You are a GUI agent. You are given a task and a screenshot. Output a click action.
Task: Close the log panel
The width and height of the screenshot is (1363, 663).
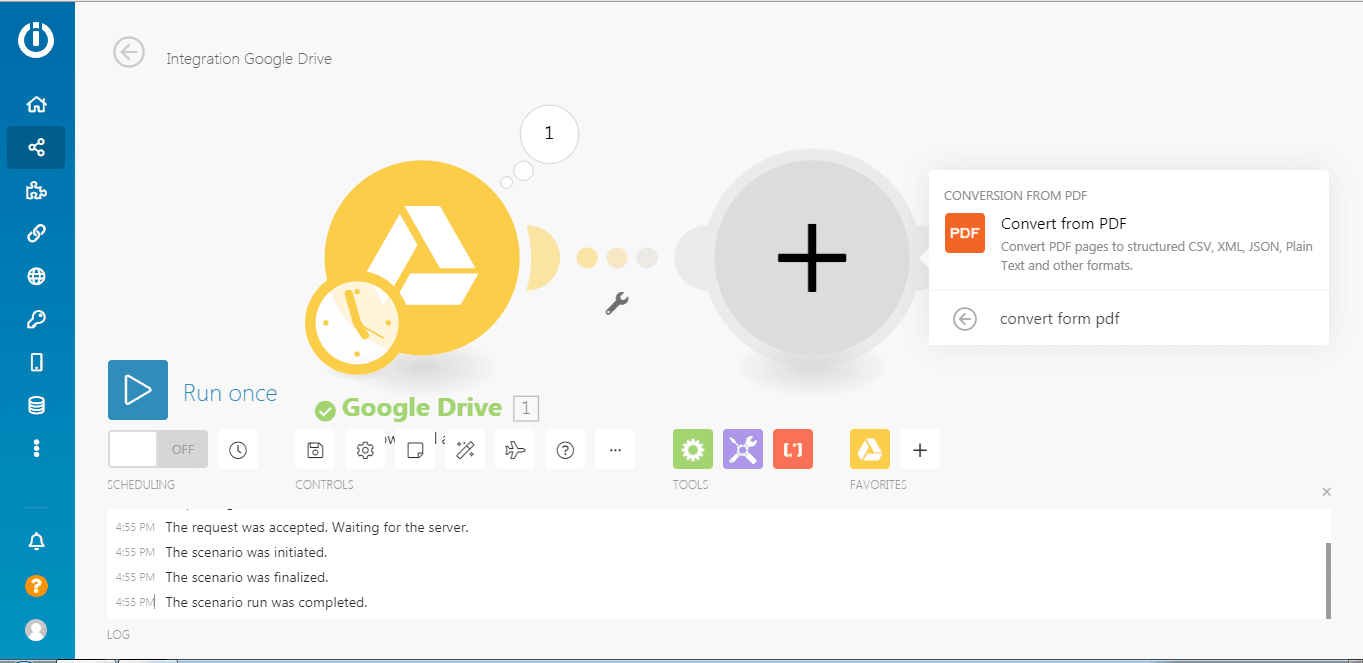(x=1326, y=492)
